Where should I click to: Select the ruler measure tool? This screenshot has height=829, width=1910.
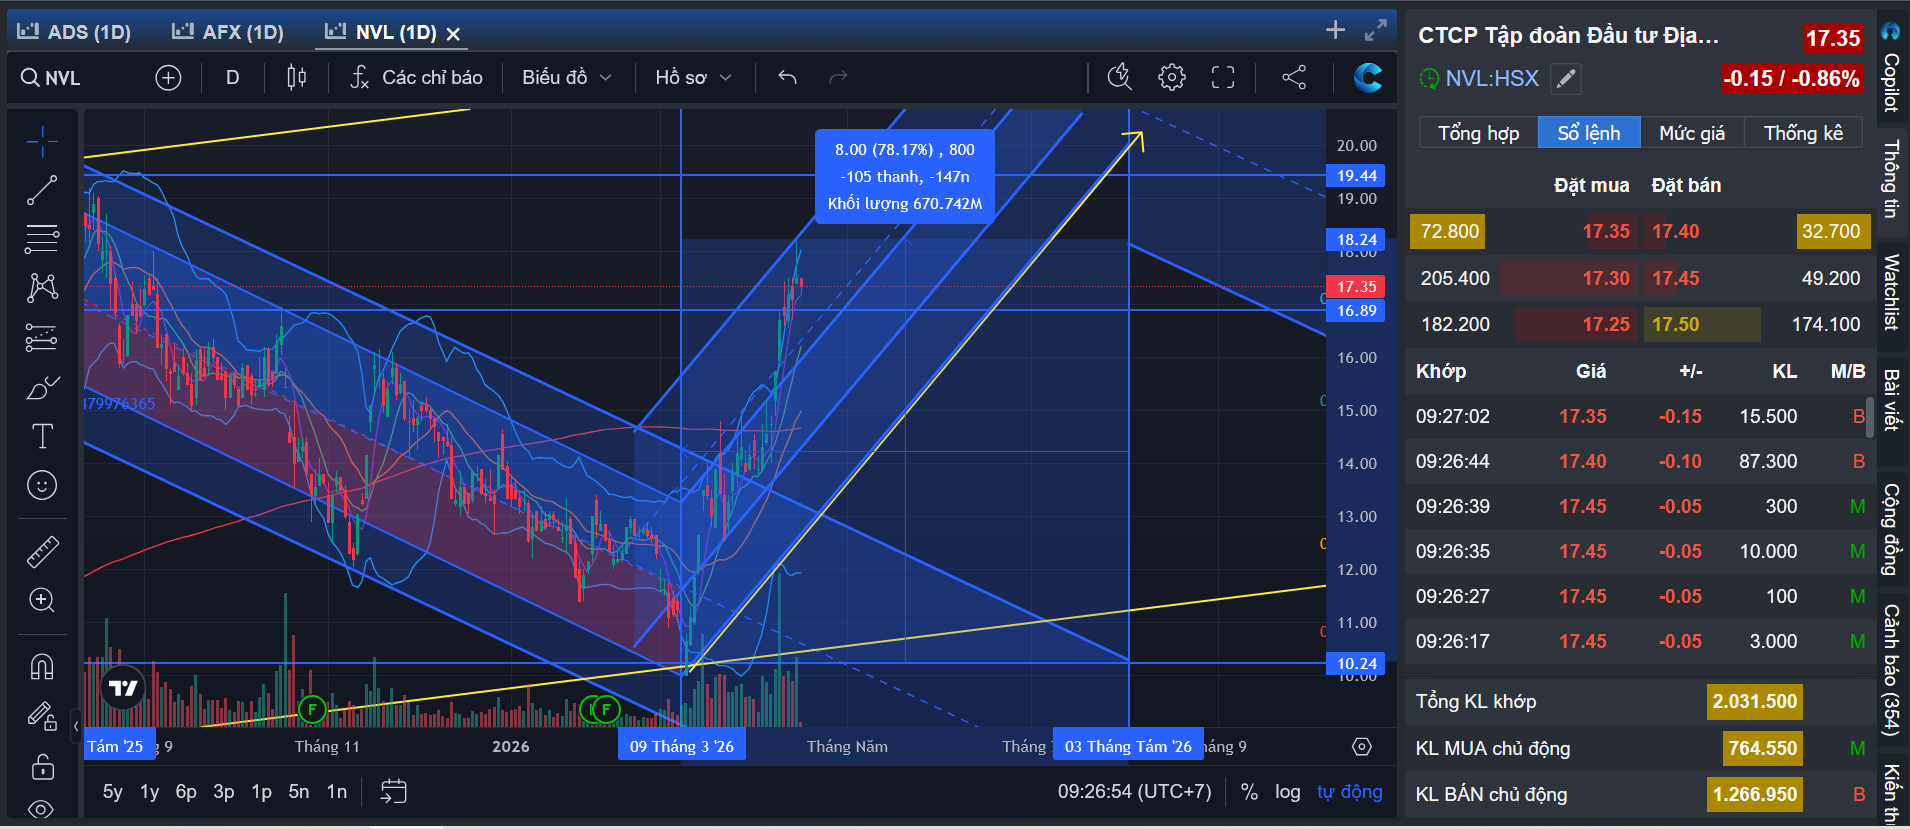pos(42,551)
